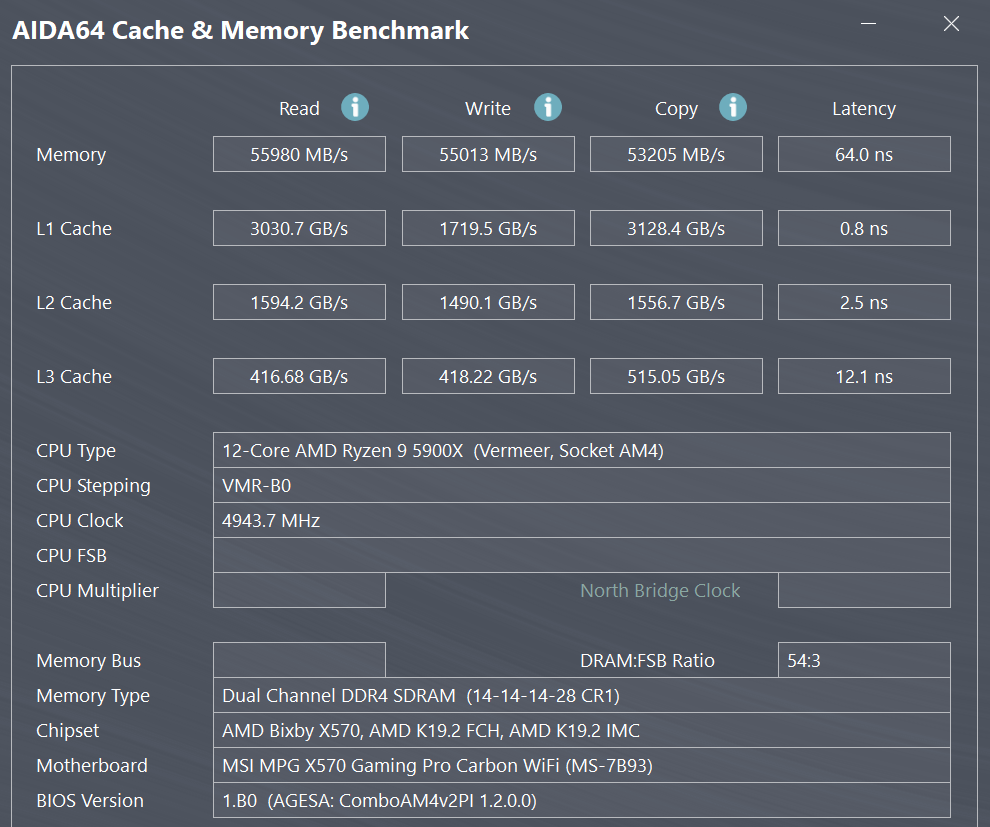This screenshot has width=990, height=827.
Task: Click the Read info icon
Action: pyautogui.click(x=355, y=107)
